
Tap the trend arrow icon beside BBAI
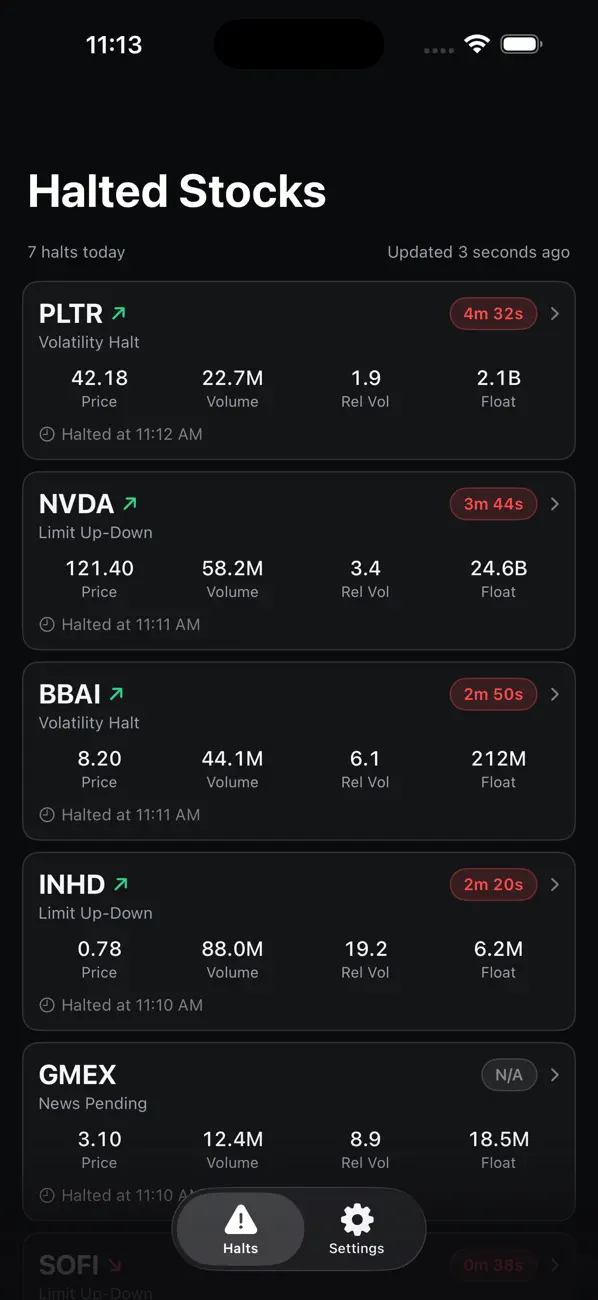(x=117, y=694)
